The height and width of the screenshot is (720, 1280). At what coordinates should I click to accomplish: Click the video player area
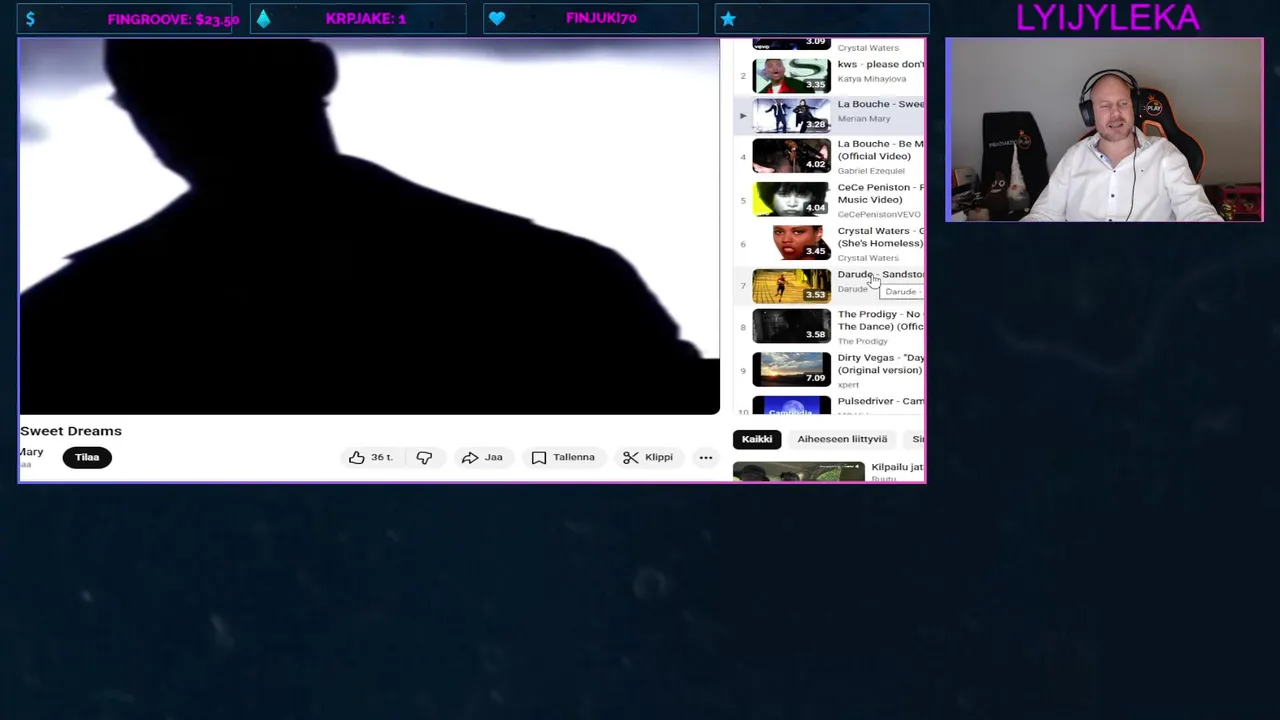[369, 226]
